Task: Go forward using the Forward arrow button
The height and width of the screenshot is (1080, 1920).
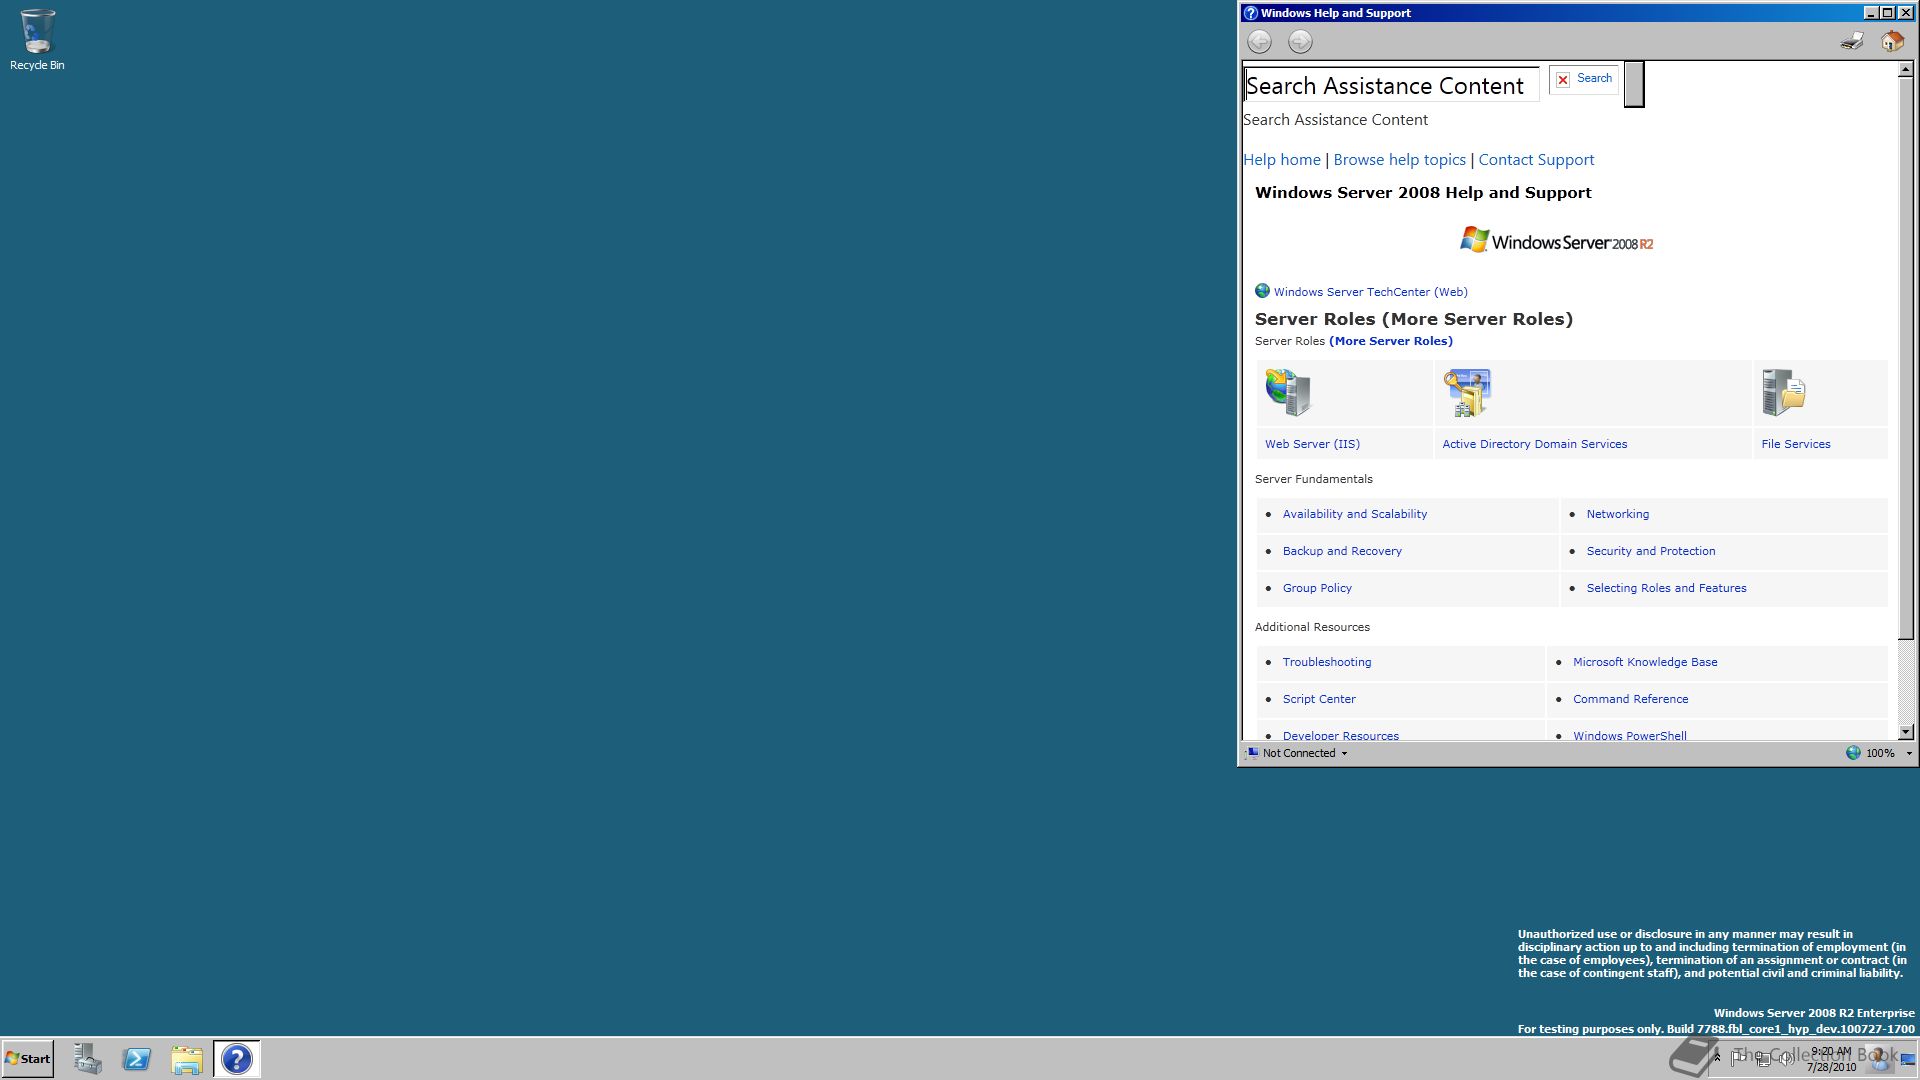Action: 1300,41
